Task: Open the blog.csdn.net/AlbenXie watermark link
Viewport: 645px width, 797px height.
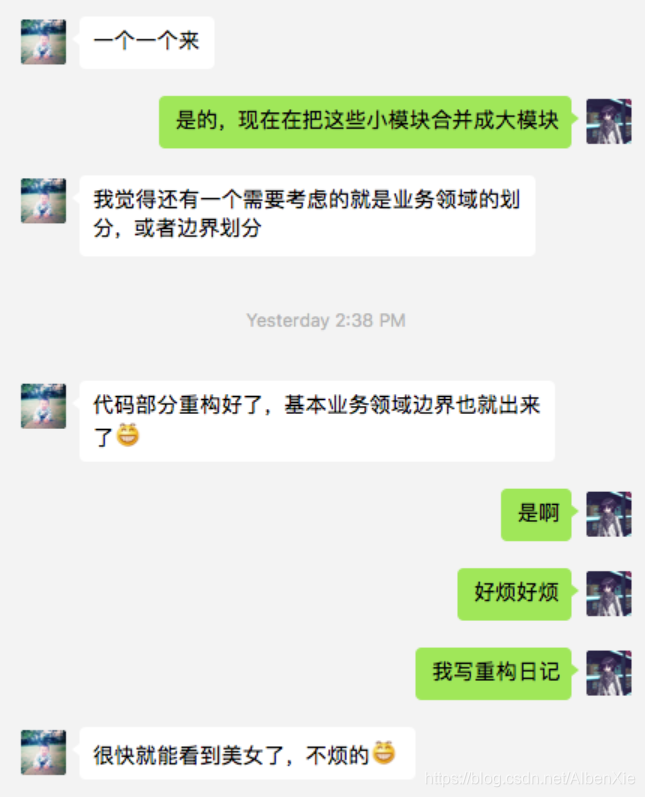Action: tap(530, 778)
